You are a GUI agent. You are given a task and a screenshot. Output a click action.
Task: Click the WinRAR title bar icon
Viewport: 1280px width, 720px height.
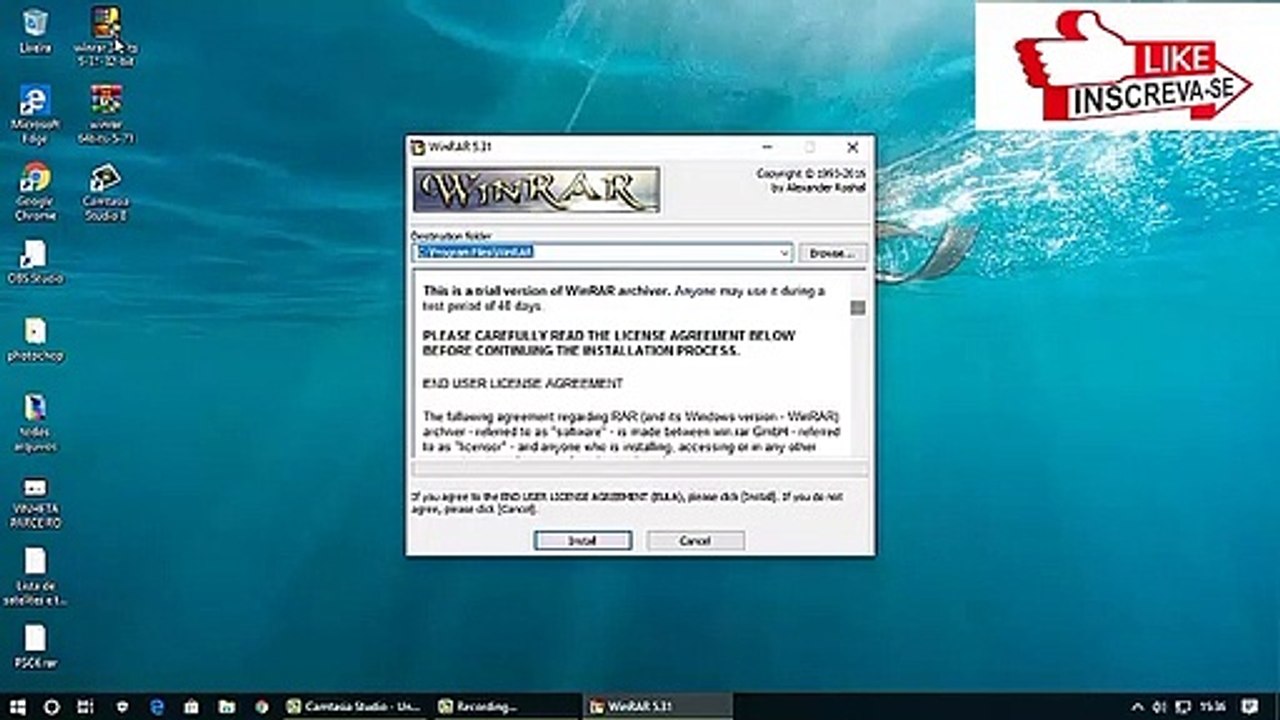coord(418,147)
